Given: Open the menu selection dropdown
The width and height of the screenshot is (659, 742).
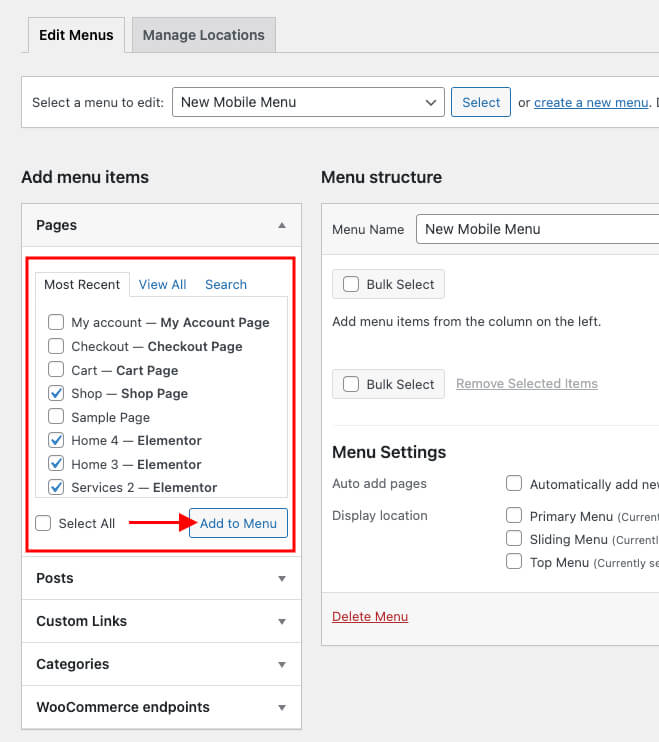Looking at the screenshot, I should (308, 102).
